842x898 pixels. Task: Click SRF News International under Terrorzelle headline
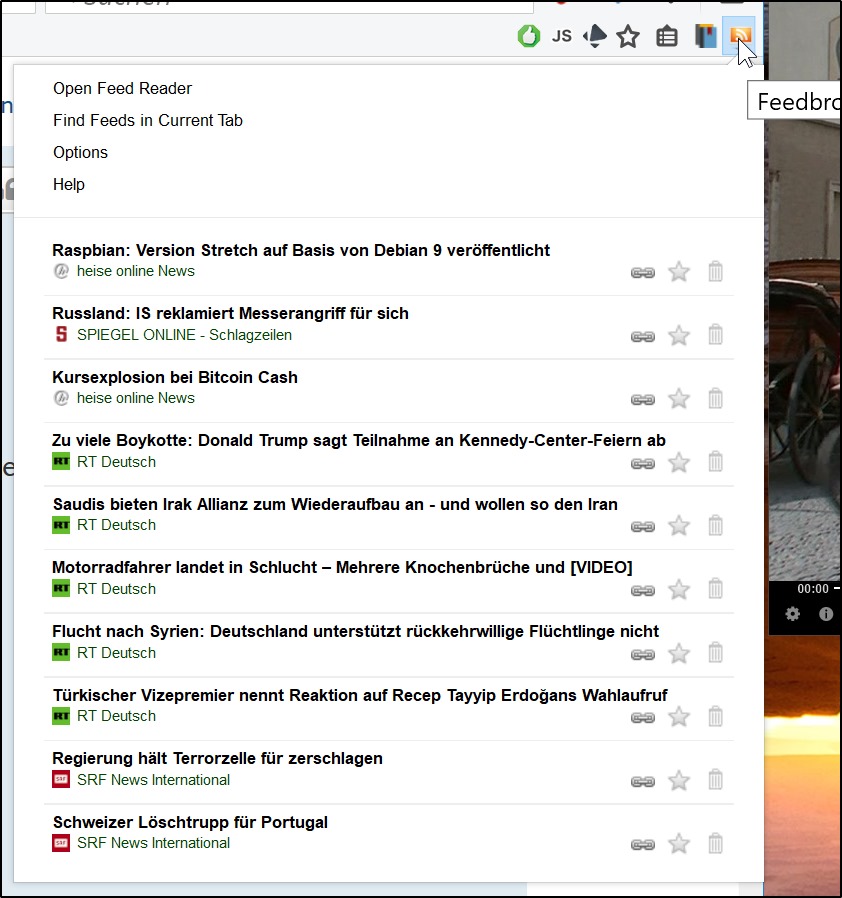point(154,780)
